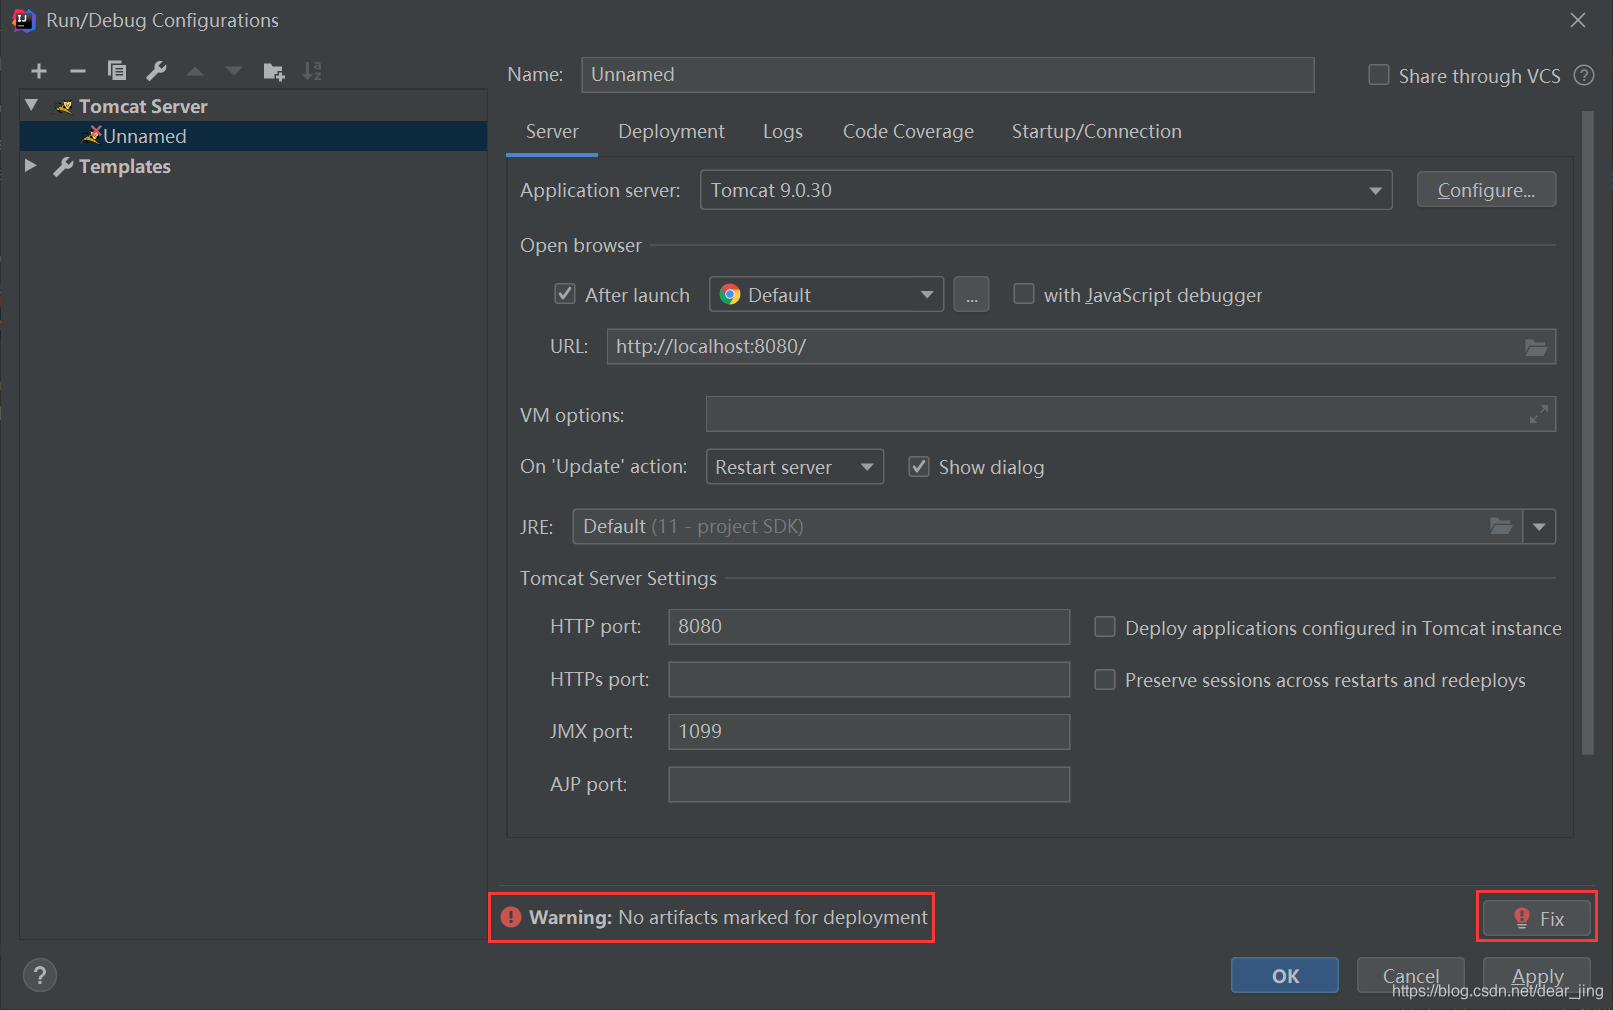Click the ellipsis button beside browser dropdown
The image size is (1613, 1010).
(x=971, y=295)
